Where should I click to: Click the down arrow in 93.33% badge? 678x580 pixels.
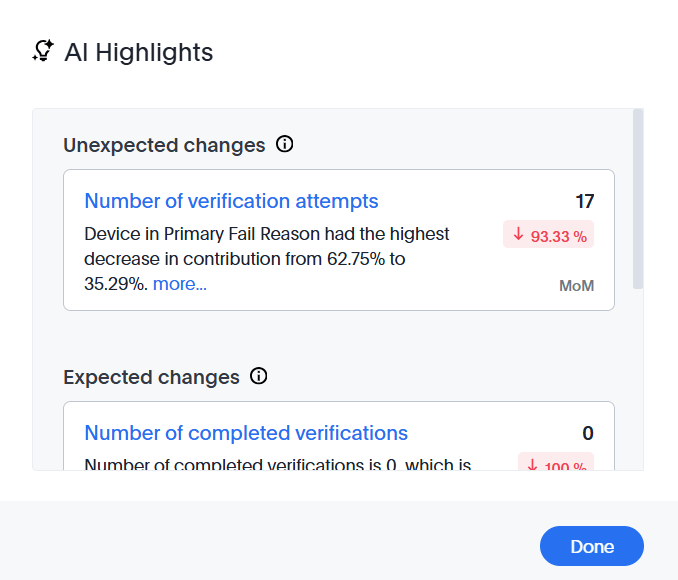[x=518, y=235]
